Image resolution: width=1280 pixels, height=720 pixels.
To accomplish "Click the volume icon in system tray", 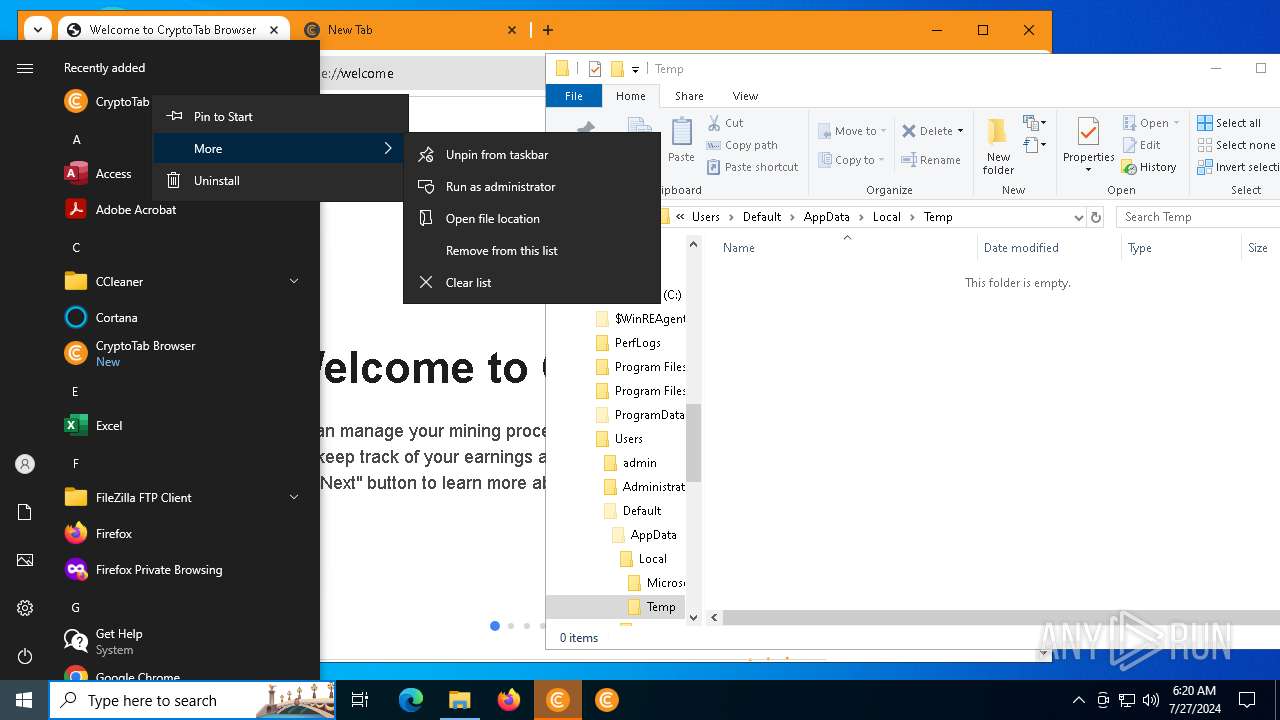I will [1151, 700].
